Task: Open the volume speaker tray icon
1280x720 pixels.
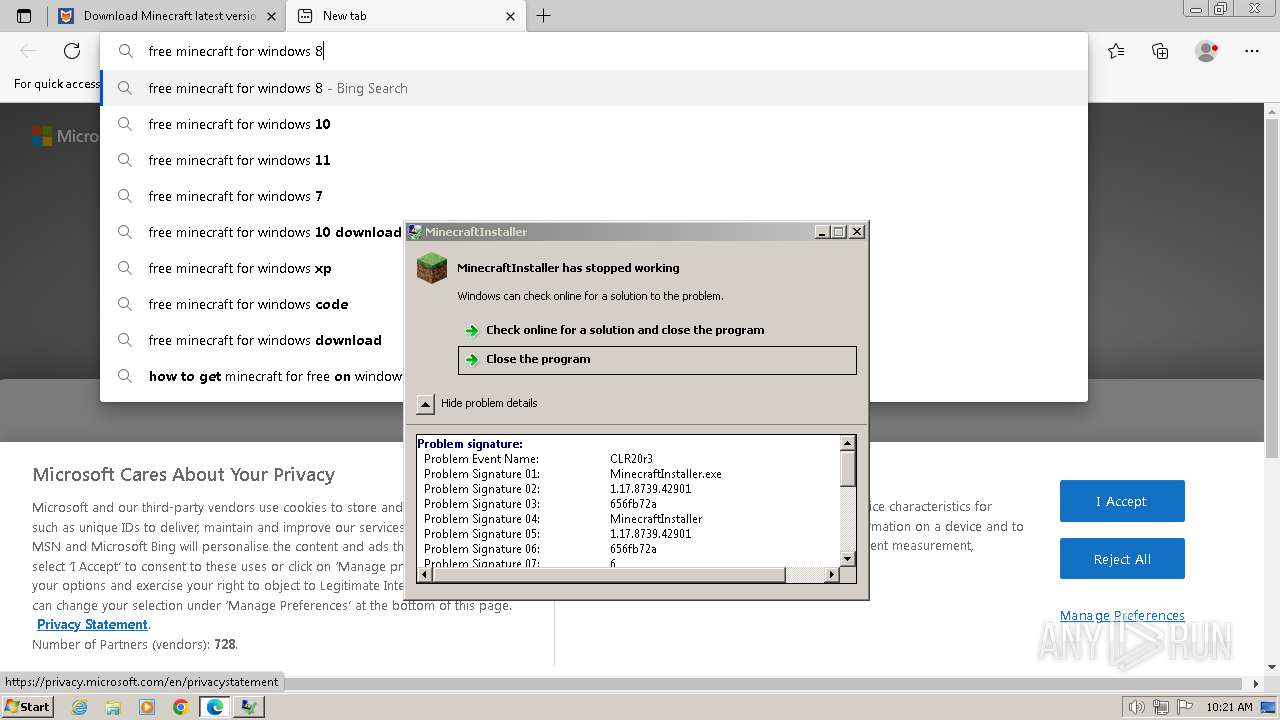Action: coord(1137,707)
